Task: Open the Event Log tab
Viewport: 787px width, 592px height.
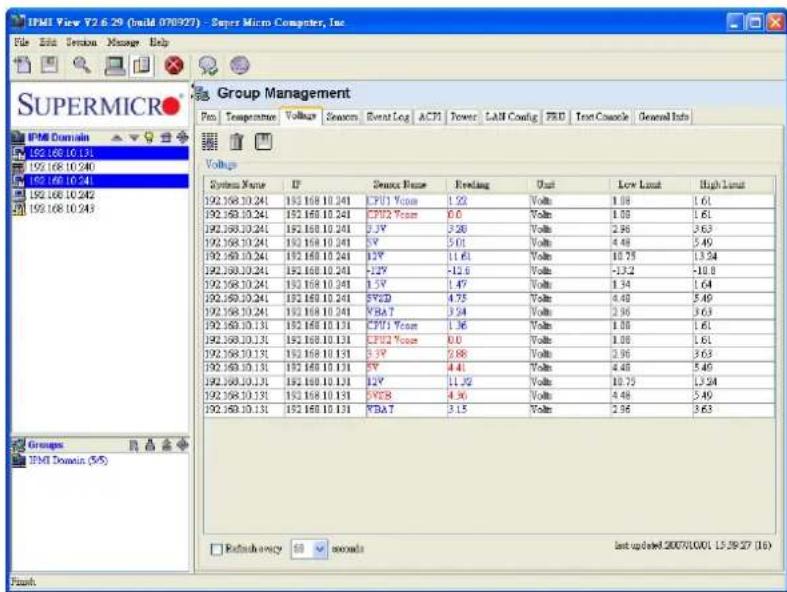Action: coord(387,116)
